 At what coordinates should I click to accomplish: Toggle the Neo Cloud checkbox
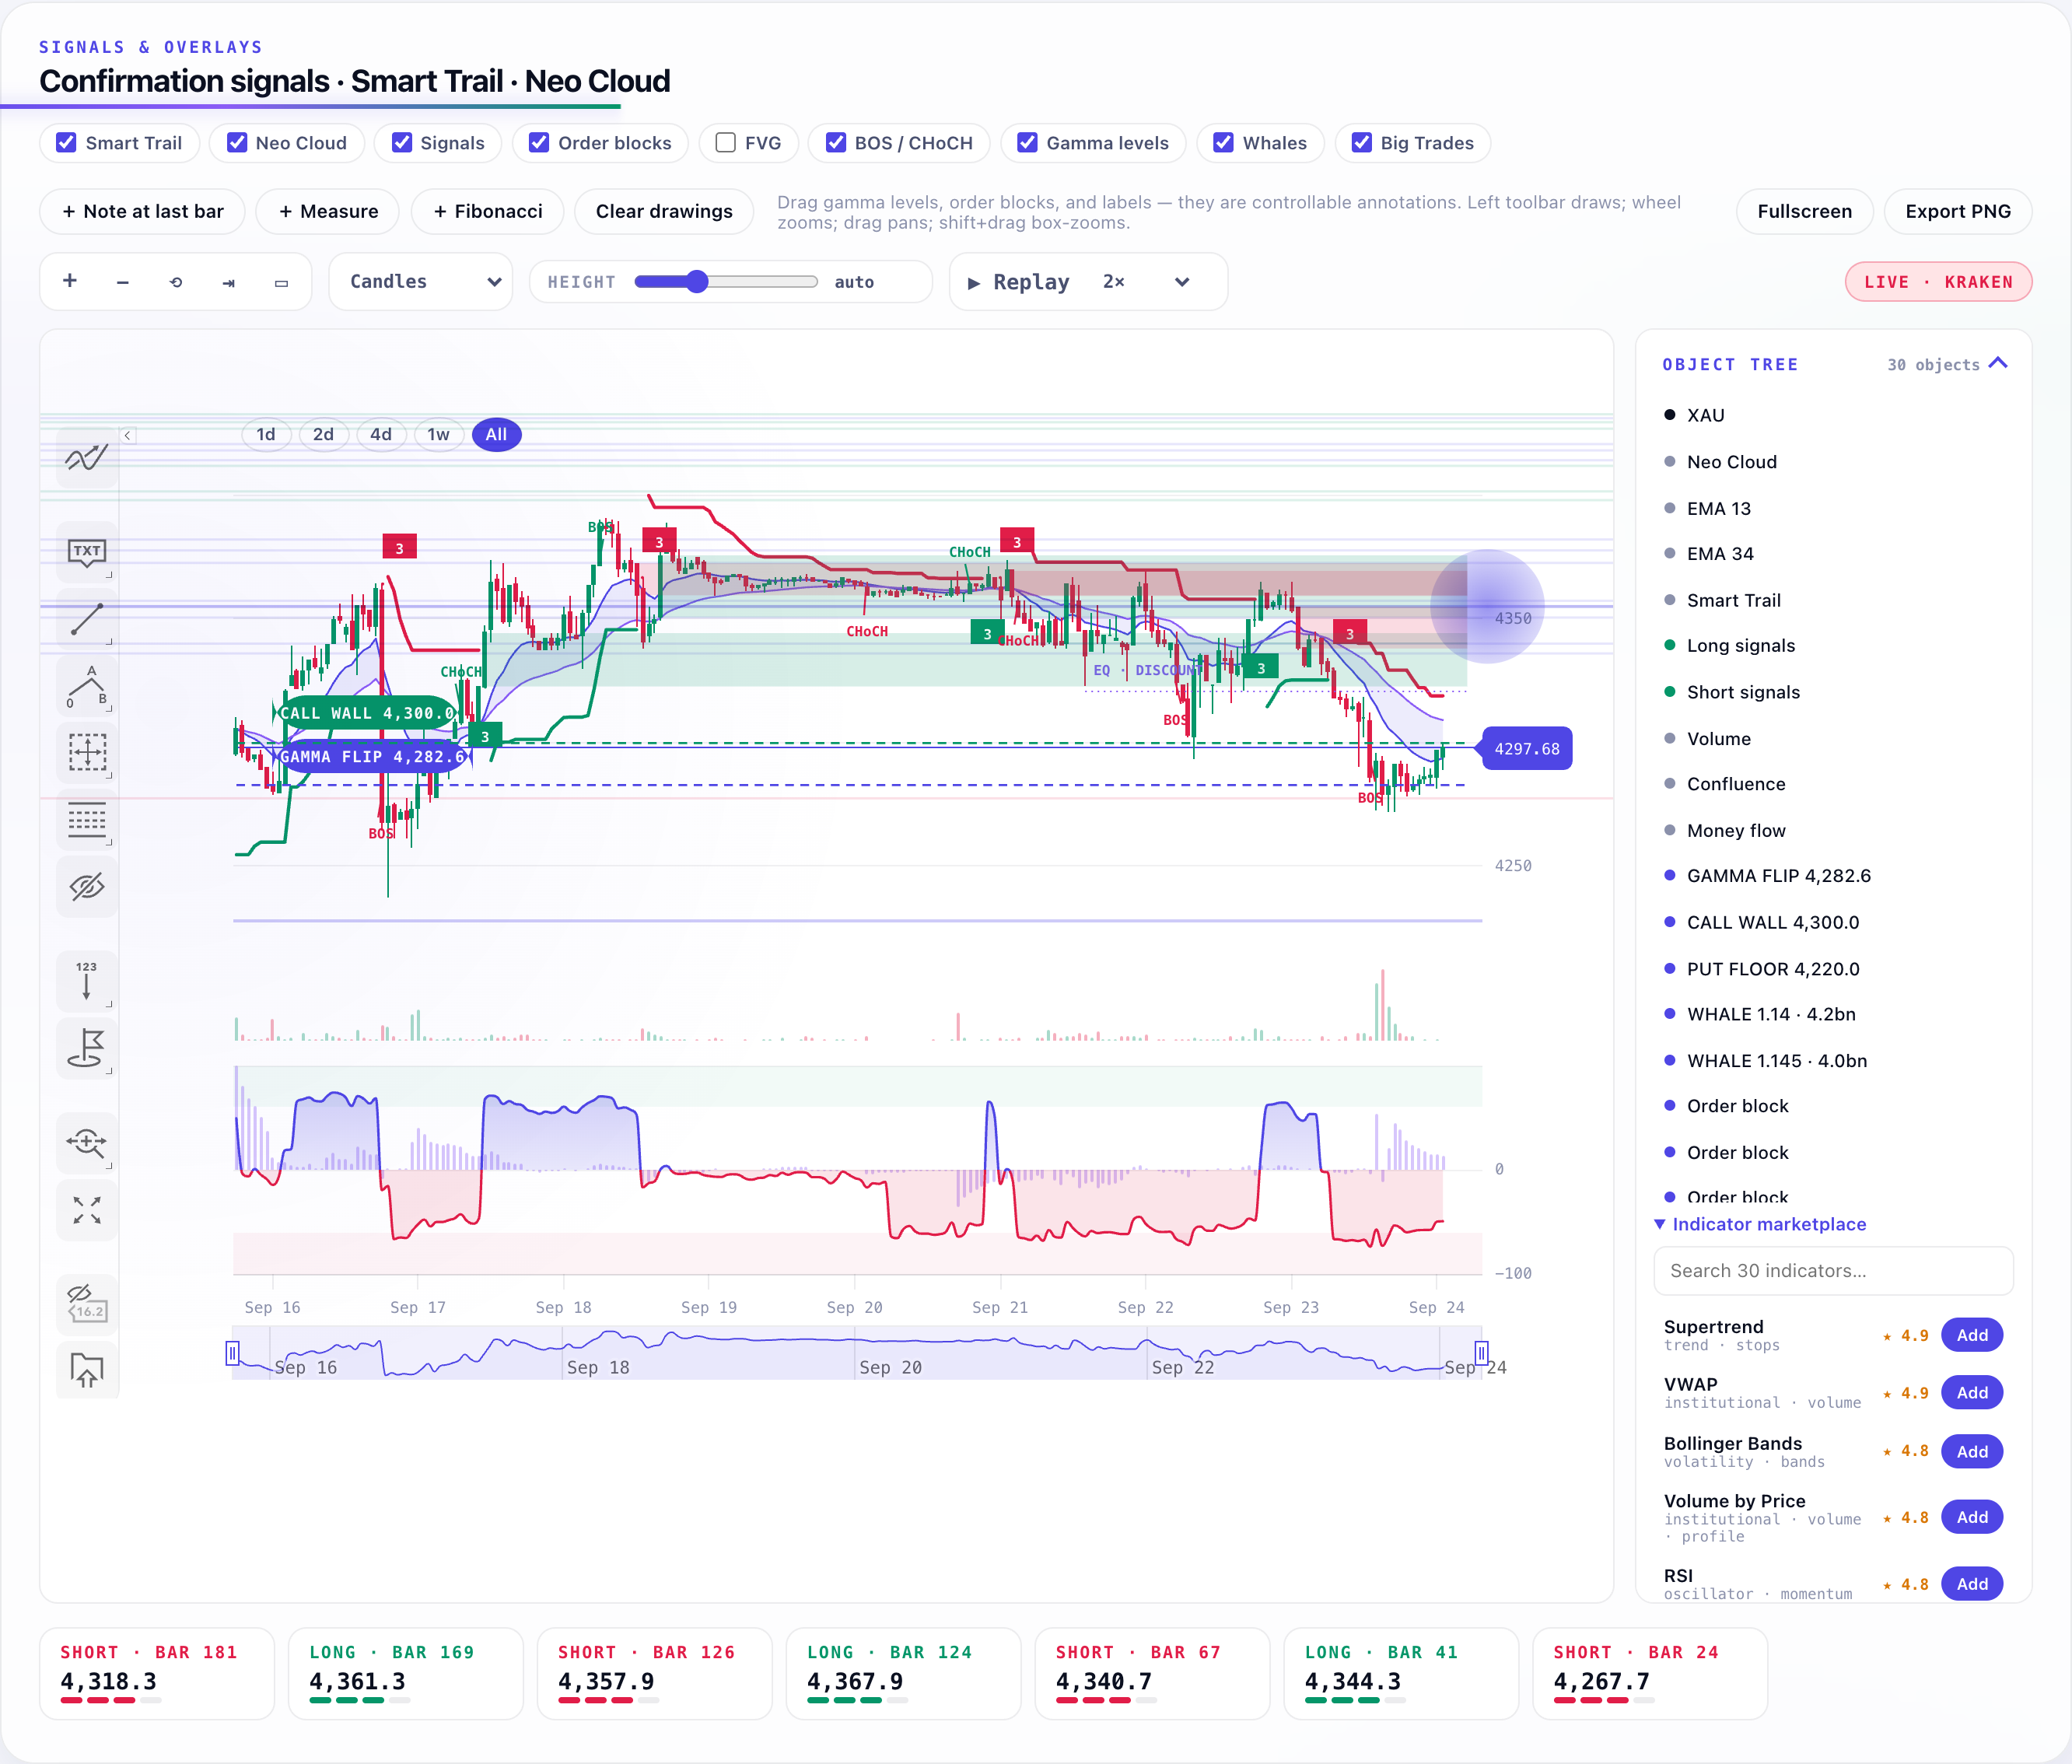(x=237, y=143)
